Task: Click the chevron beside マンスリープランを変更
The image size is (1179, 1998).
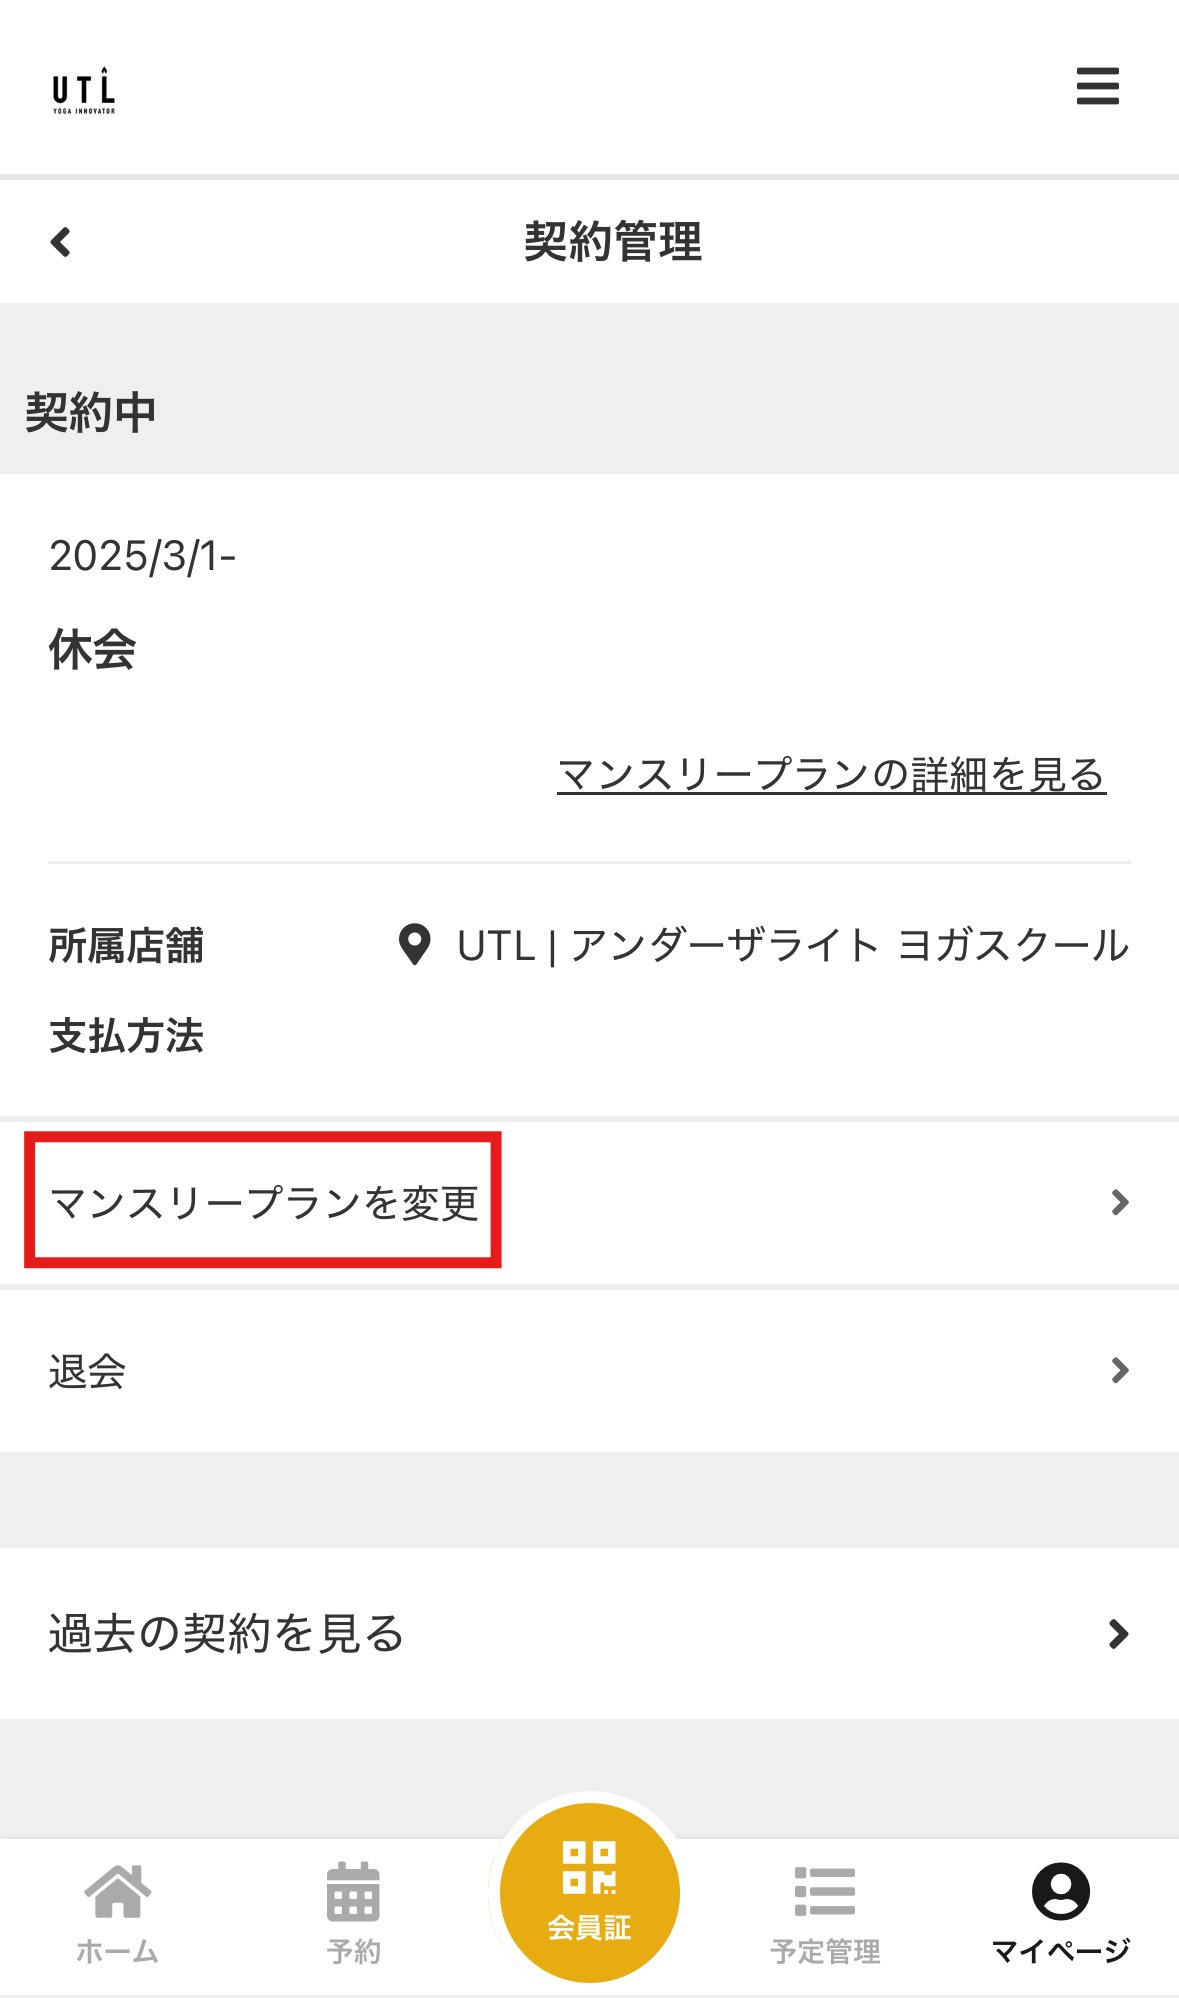Action: point(1120,1202)
